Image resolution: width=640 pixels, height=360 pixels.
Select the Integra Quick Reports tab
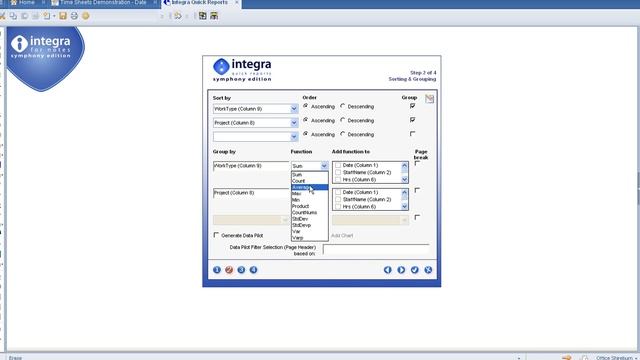pyautogui.click(x=199, y=2)
